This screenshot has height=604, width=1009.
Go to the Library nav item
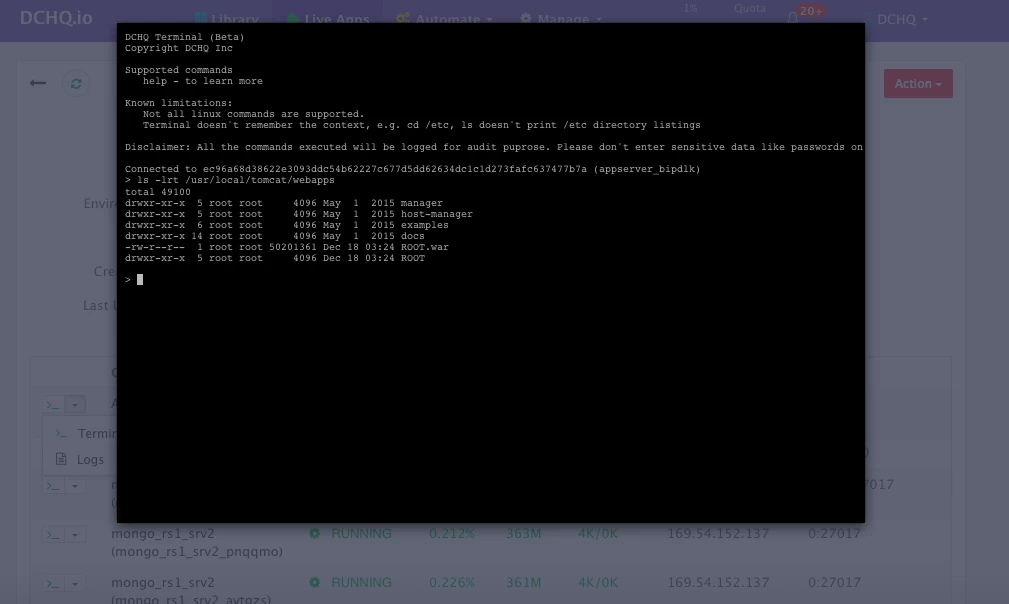click(x=227, y=19)
